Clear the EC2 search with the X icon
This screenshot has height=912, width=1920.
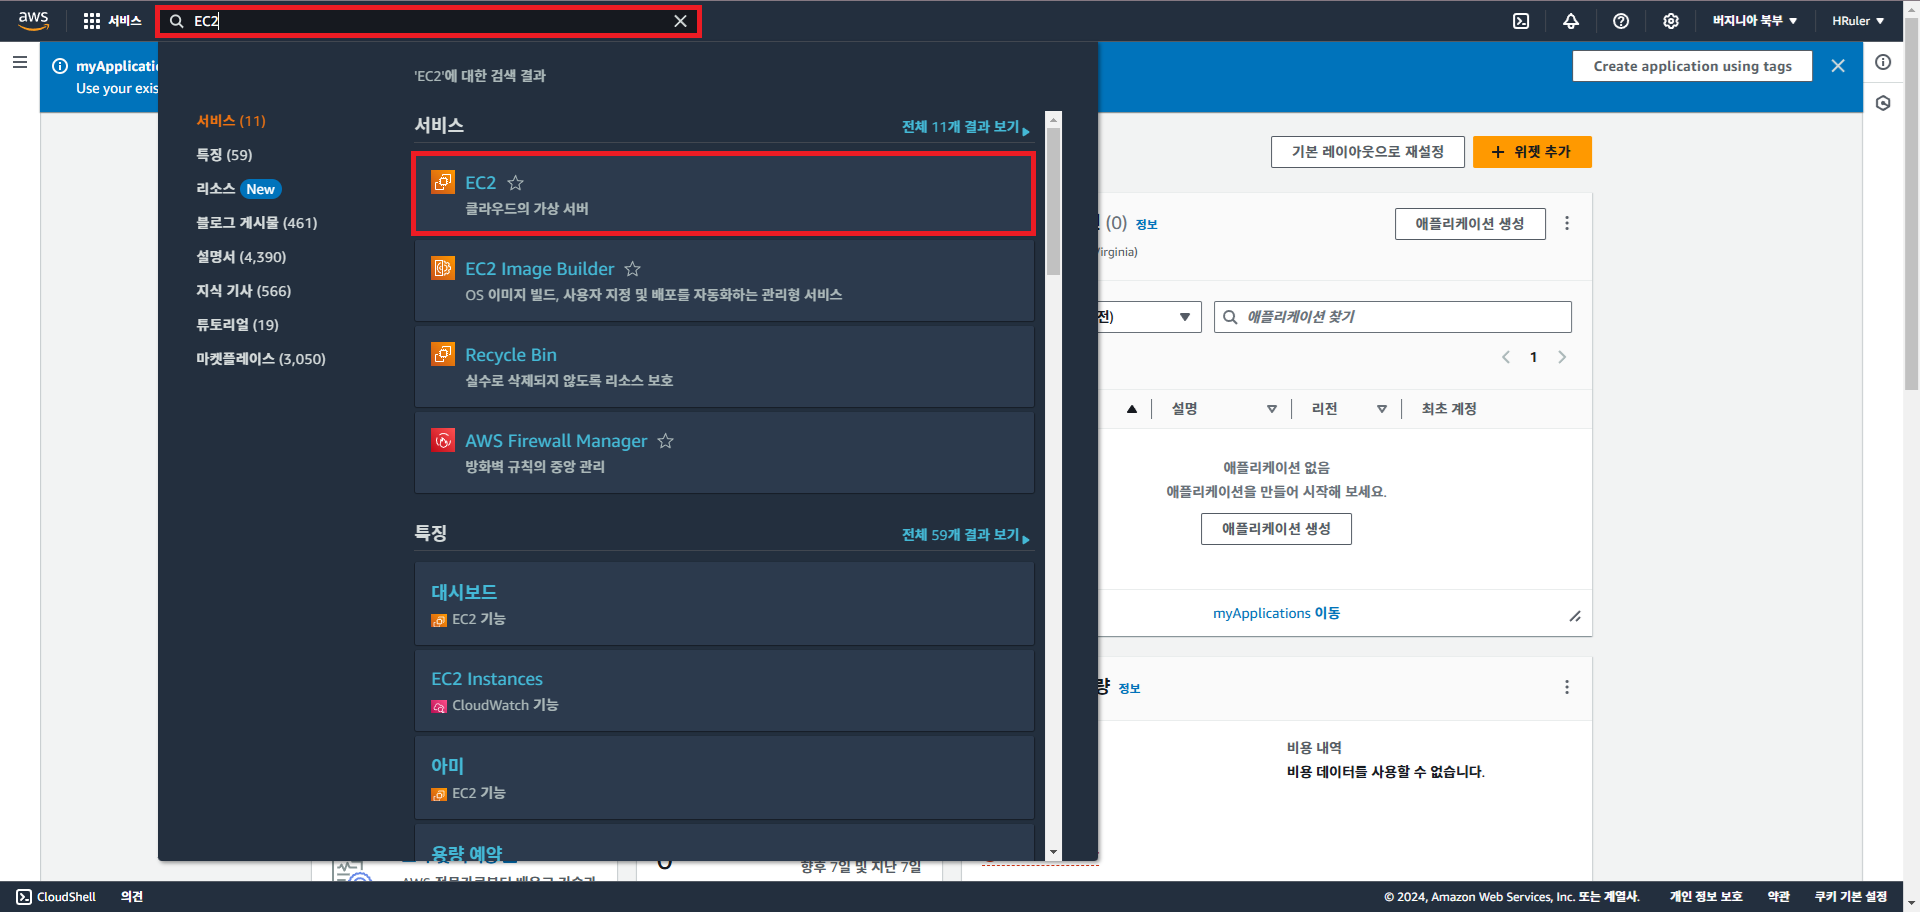[x=680, y=21]
